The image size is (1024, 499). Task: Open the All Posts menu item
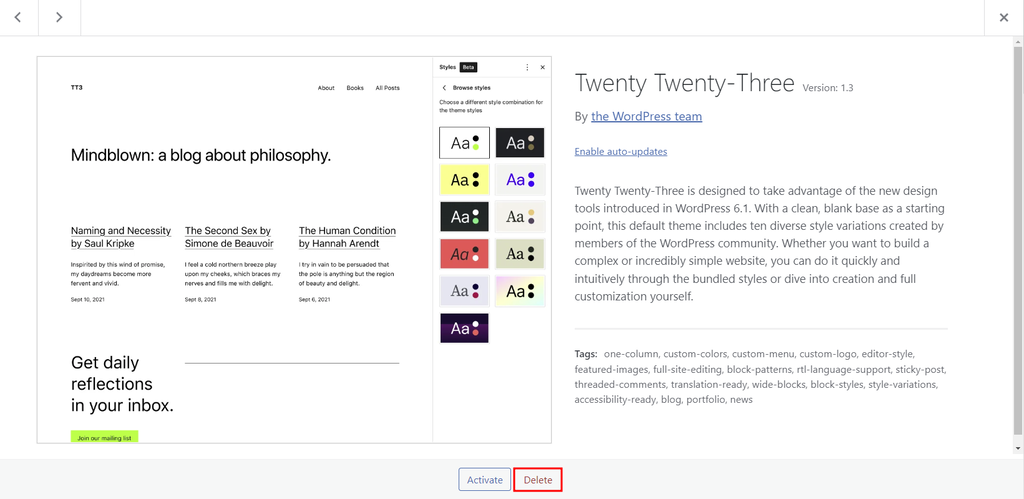[x=387, y=88]
